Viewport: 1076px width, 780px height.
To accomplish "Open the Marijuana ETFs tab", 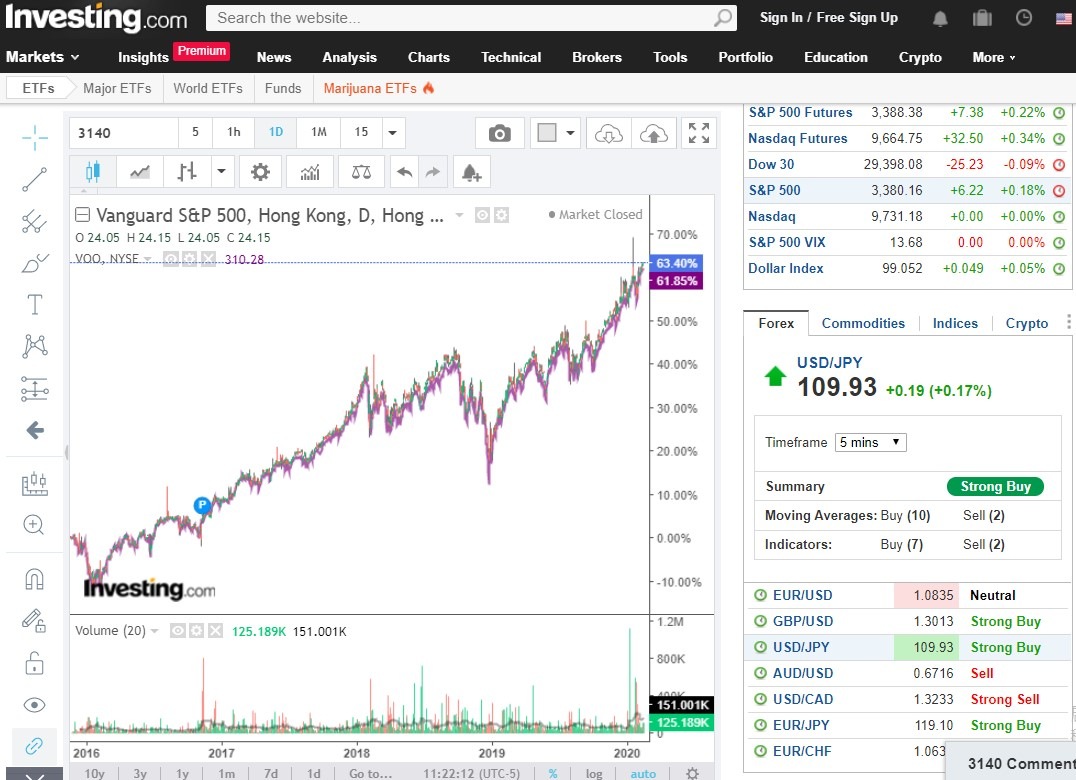I will click(x=379, y=88).
